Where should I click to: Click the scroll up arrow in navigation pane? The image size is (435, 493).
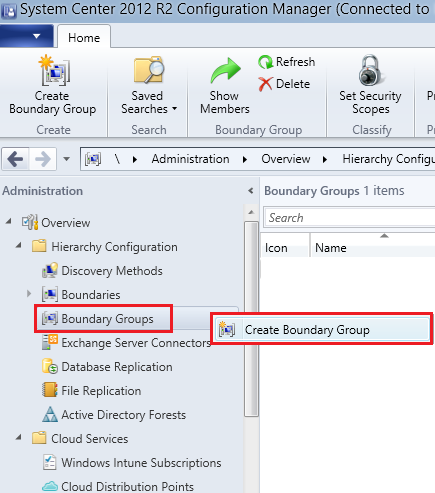[251, 212]
